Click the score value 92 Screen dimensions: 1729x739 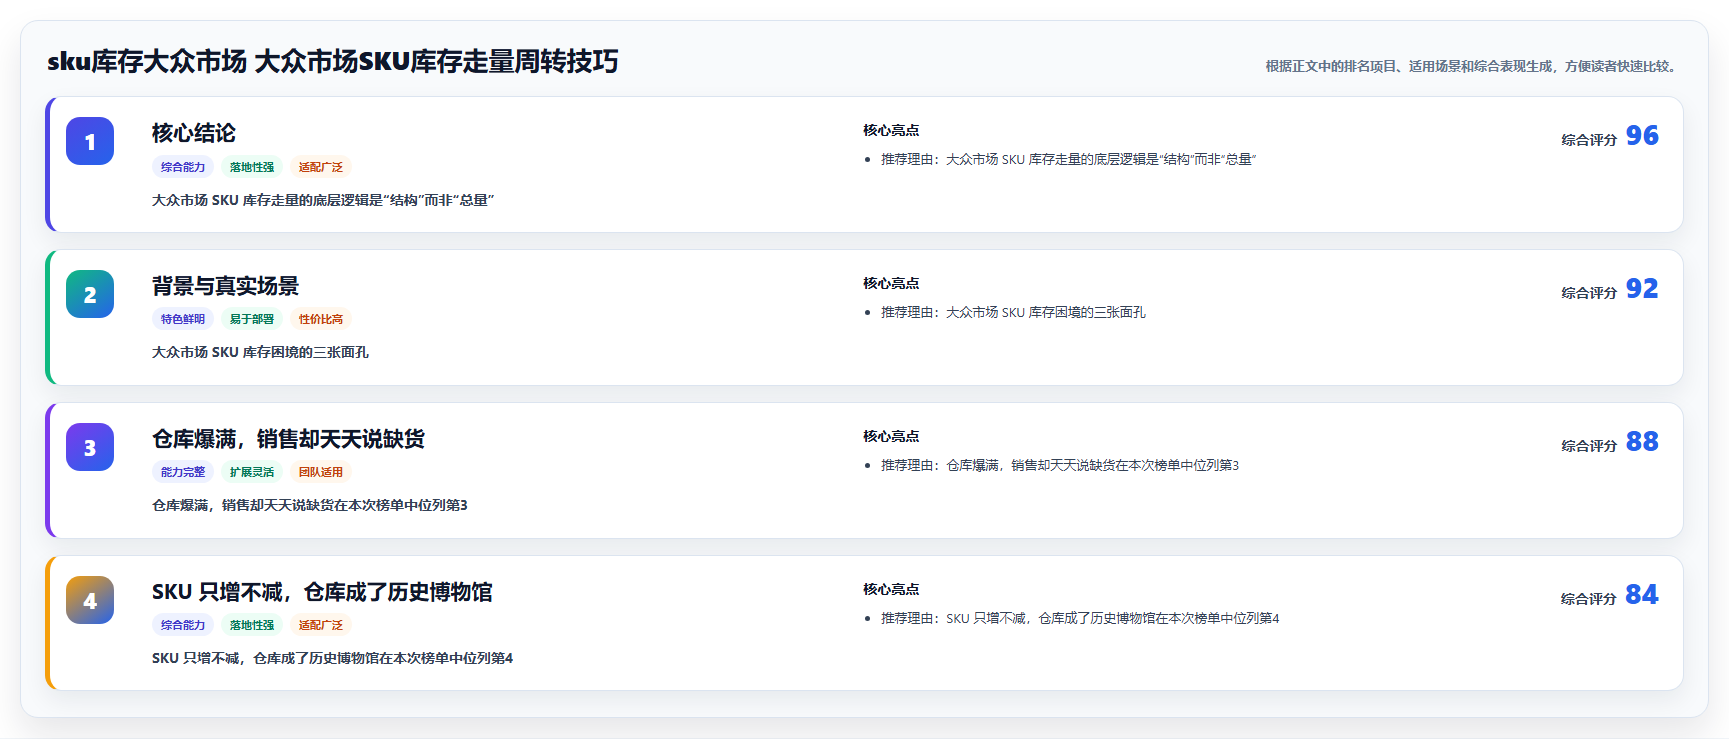1642,288
